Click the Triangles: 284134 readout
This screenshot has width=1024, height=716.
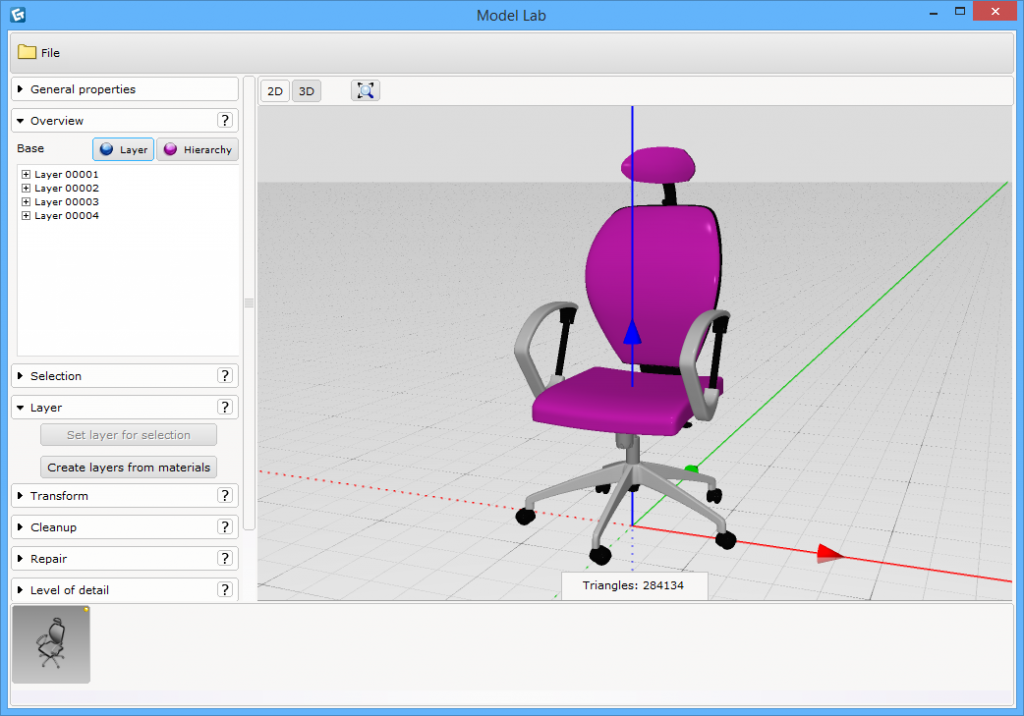click(633, 585)
